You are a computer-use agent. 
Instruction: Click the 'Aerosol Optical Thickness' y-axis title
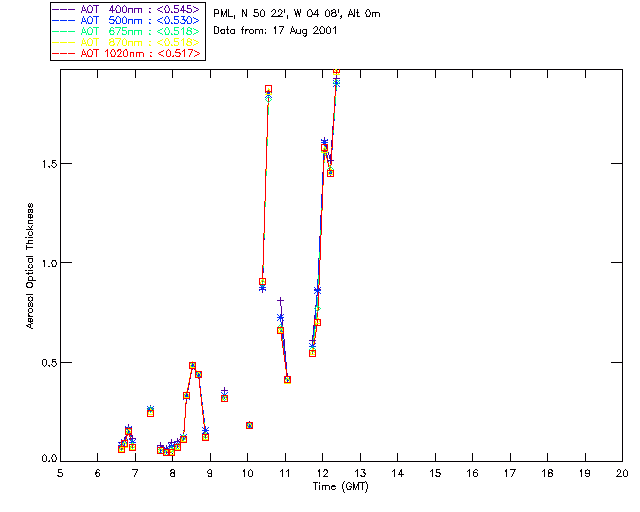[x=30, y=266]
